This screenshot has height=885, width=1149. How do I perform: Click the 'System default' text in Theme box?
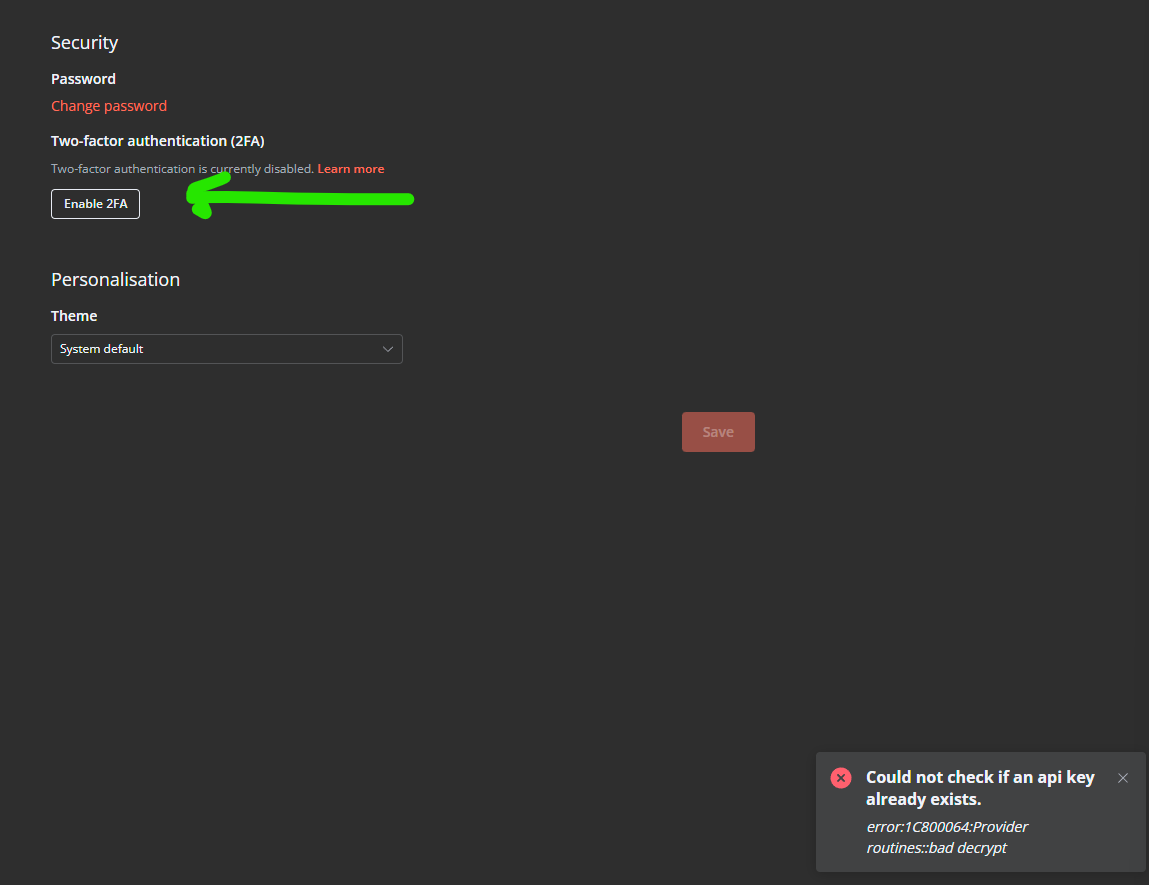[x=101, y=349]
